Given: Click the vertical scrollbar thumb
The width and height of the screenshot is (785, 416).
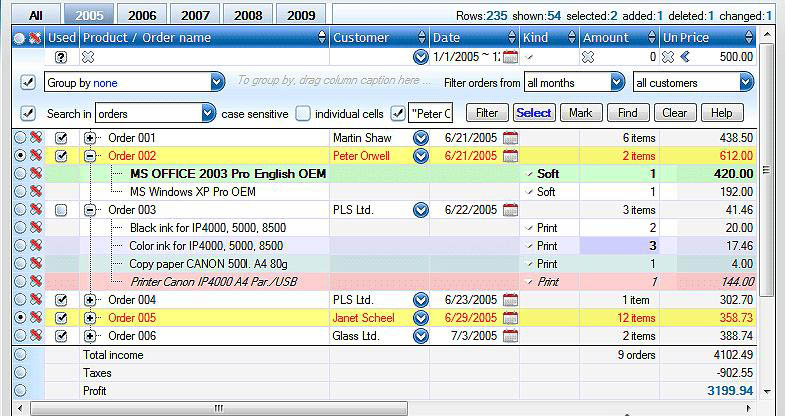Looking at the screenshot, I should tap(766, 170).
